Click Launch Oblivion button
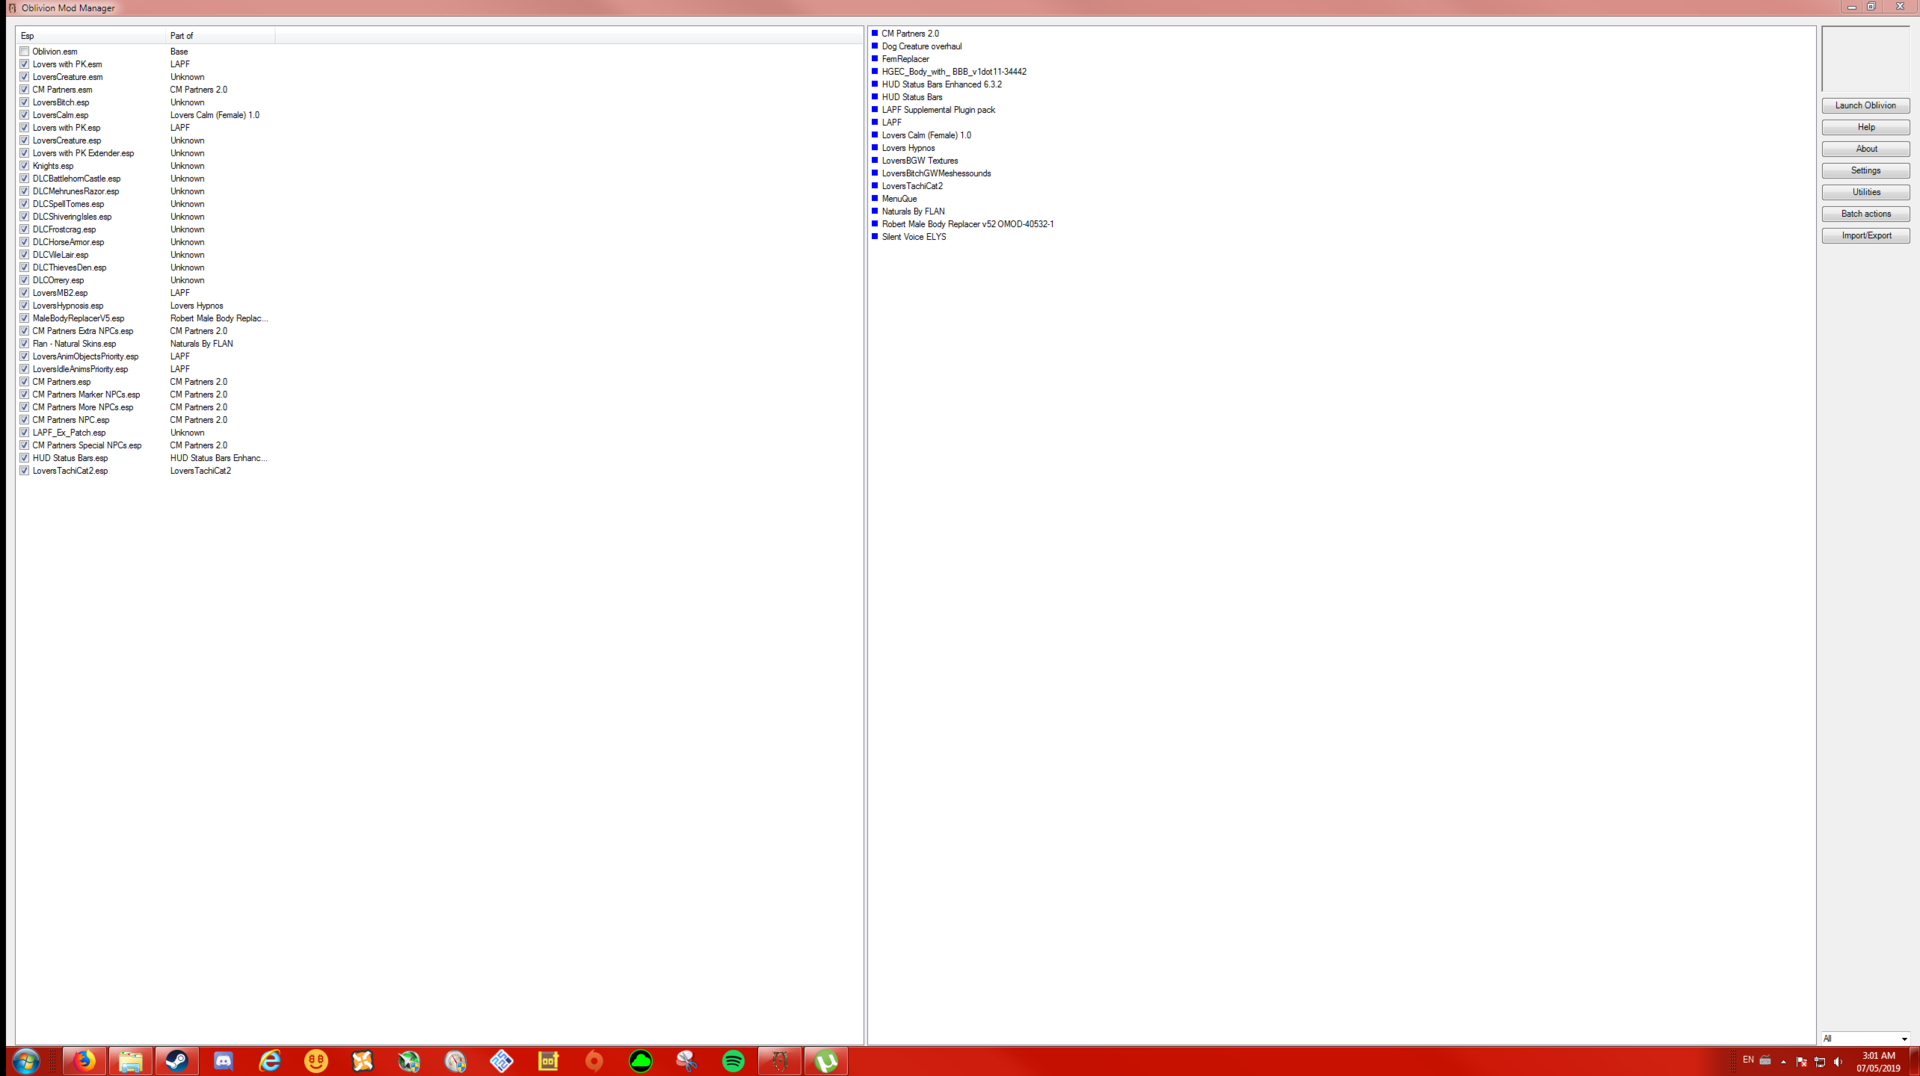The width and height of the screenshot is (1920, 1076). click(1865, 105)
